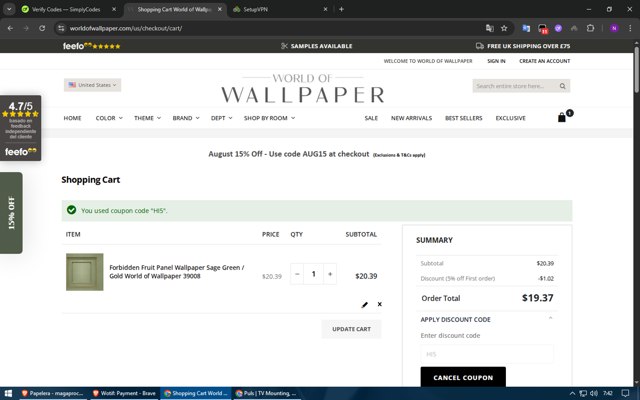Screen dimensions: 640x400
Task: Click the browser address bar URL
Action: pos(126,28)
